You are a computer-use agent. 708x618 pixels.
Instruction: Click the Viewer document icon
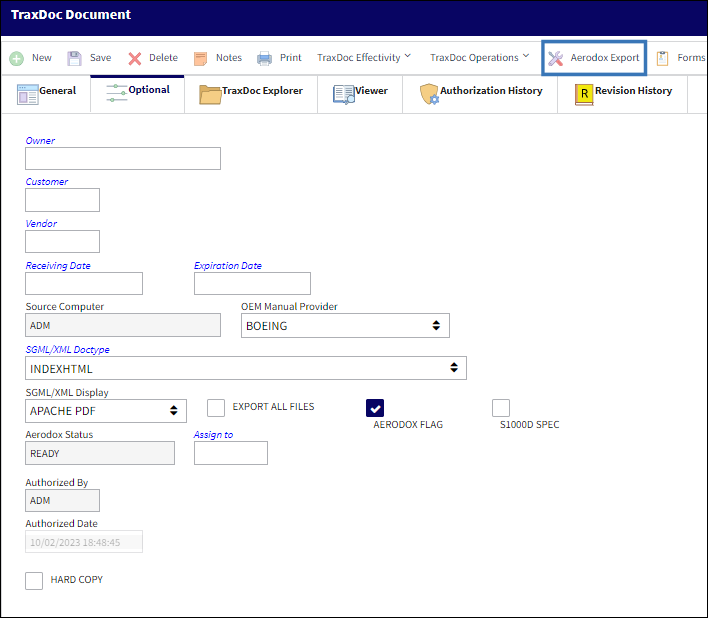344,94
